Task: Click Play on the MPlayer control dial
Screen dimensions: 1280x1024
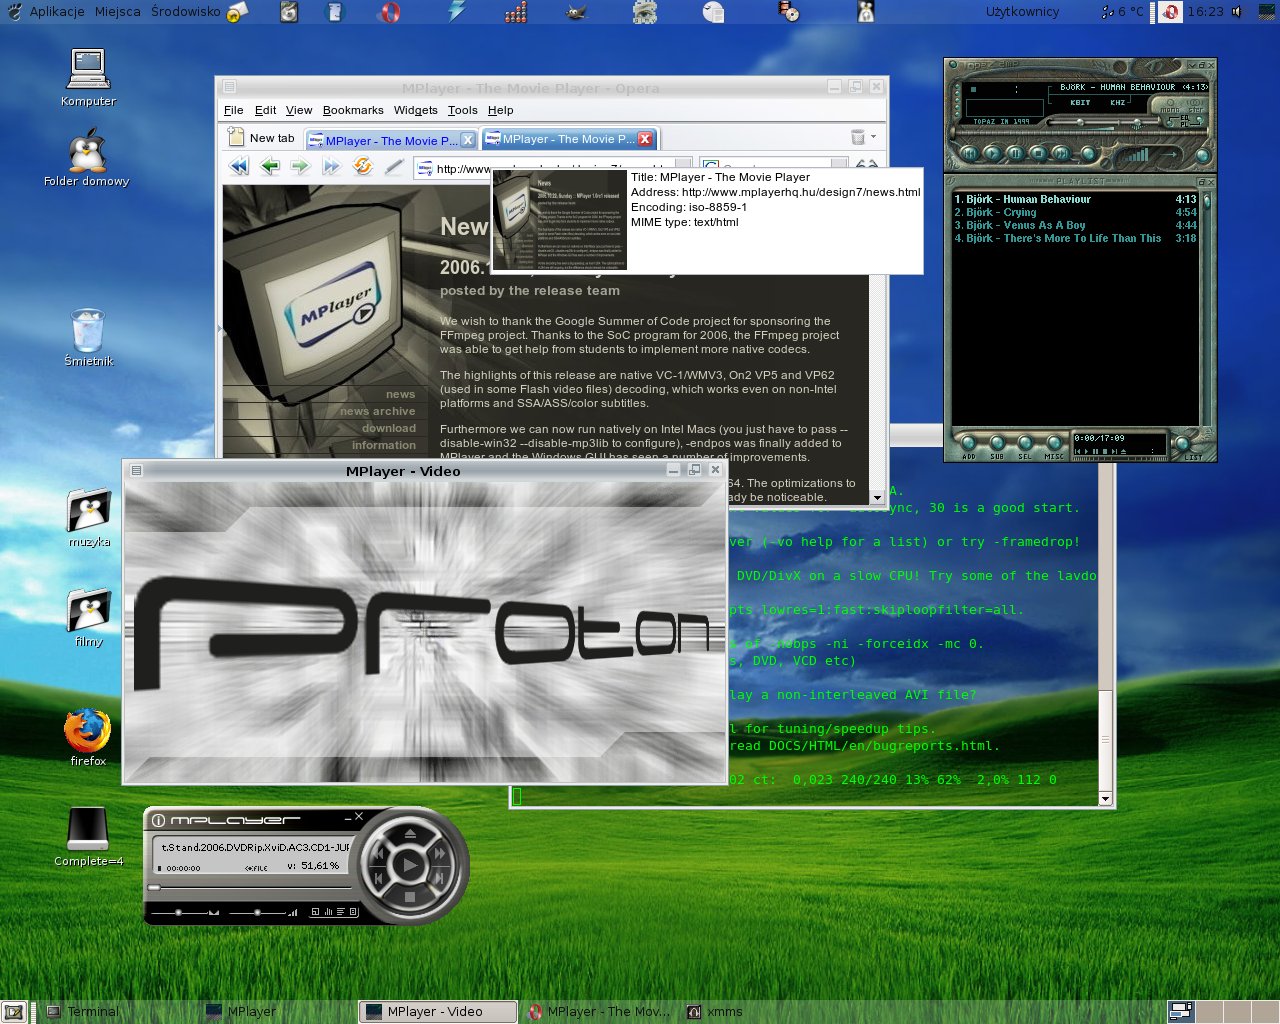Action: point(409,865)
